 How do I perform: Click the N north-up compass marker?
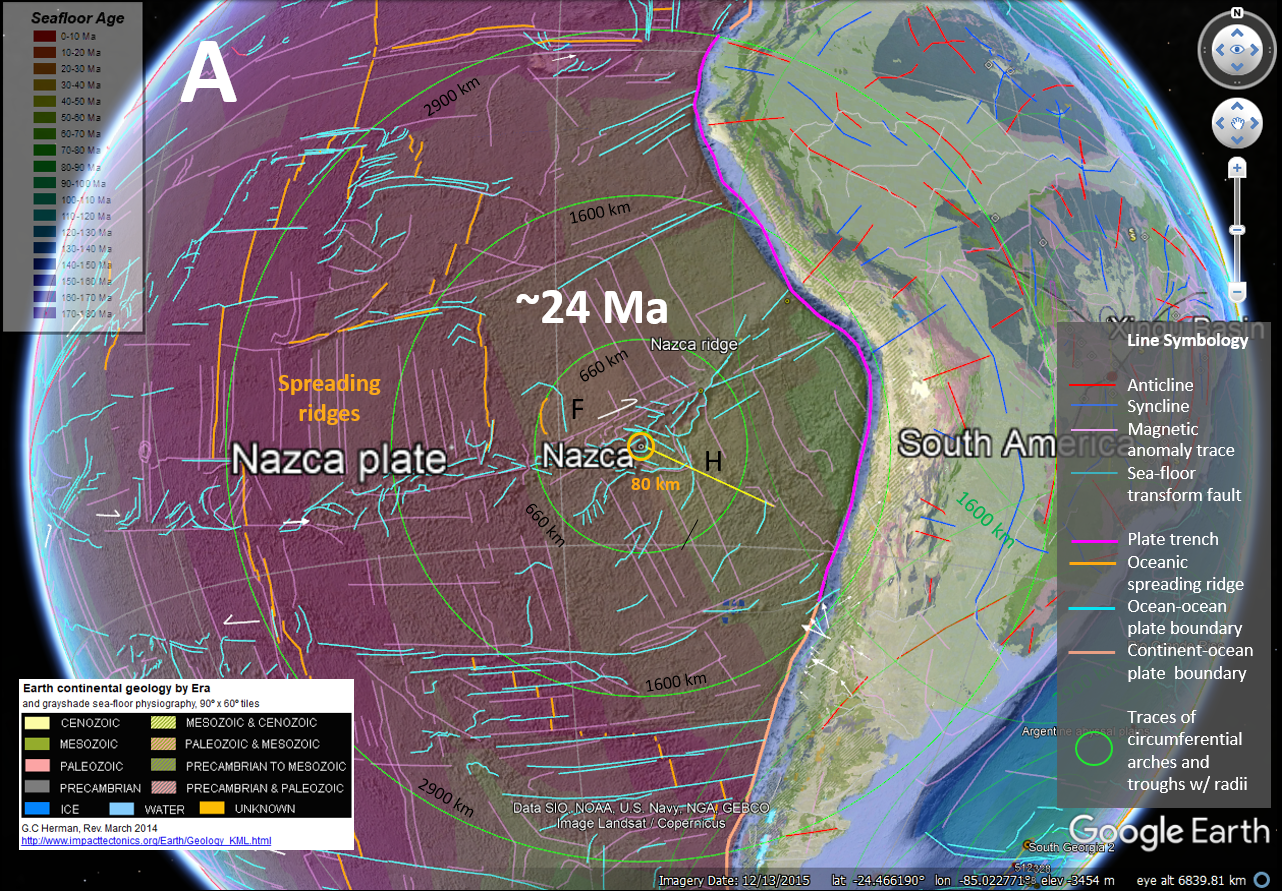click(1237, 13)
